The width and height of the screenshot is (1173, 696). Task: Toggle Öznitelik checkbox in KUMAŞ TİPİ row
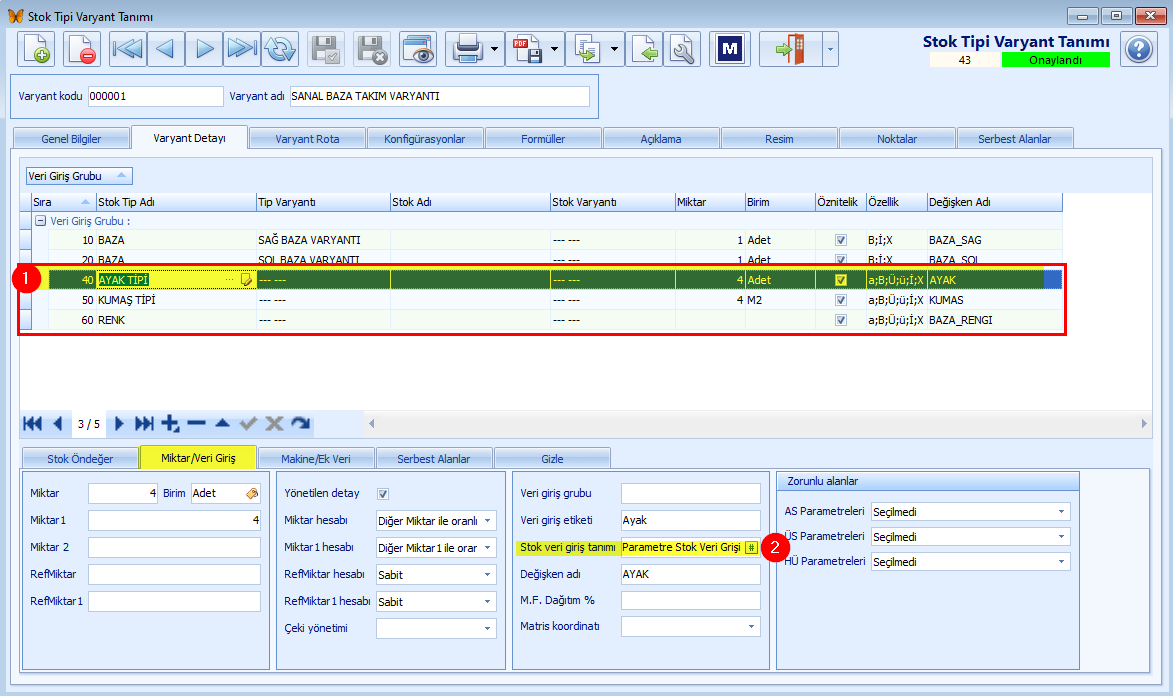[x=841, y=300]
